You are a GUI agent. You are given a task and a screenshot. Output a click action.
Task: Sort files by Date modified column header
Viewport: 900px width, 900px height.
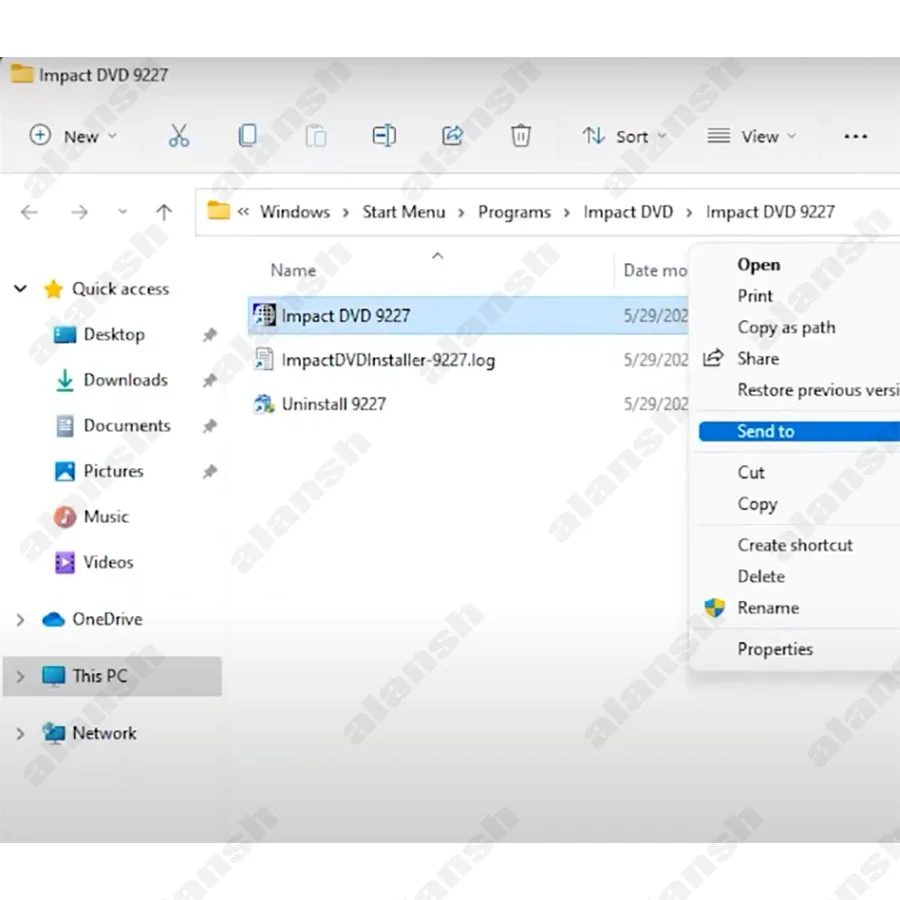[x=655, y=270]
